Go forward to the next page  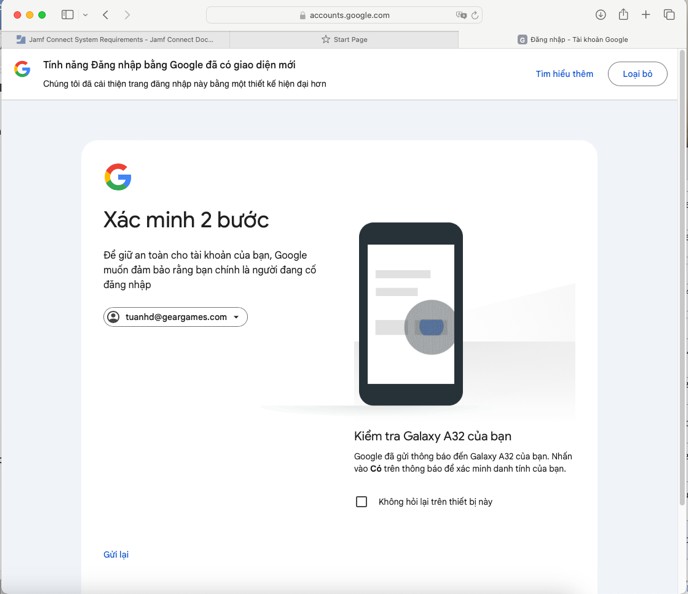point(127,15)
